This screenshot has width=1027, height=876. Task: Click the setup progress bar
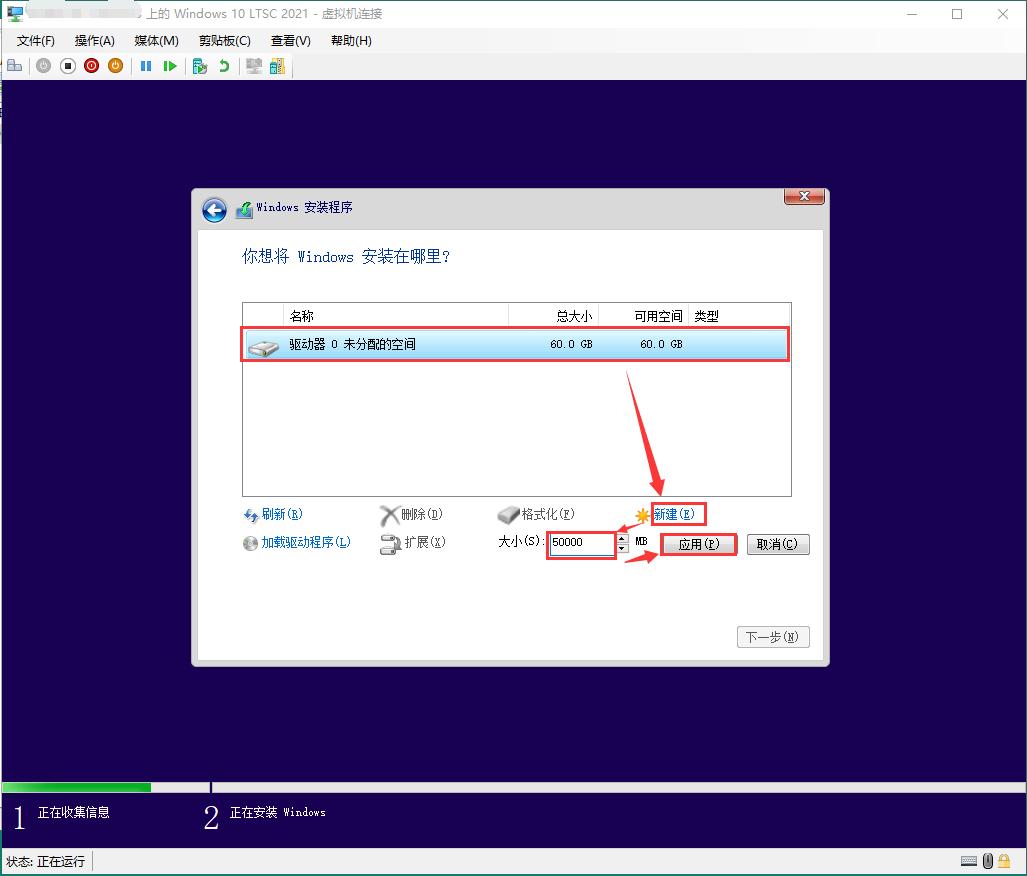(514, 788)
